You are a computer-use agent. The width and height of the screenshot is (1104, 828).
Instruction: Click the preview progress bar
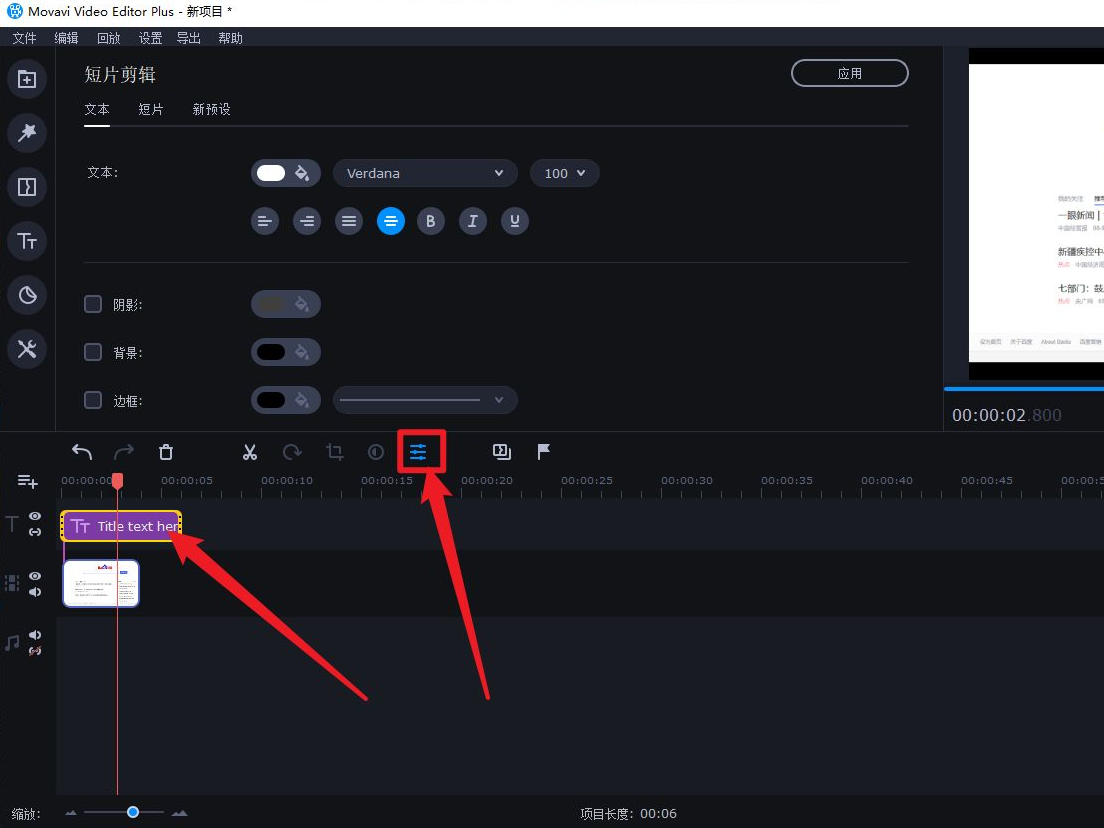pyautogui.click(x=1024, y=388)
